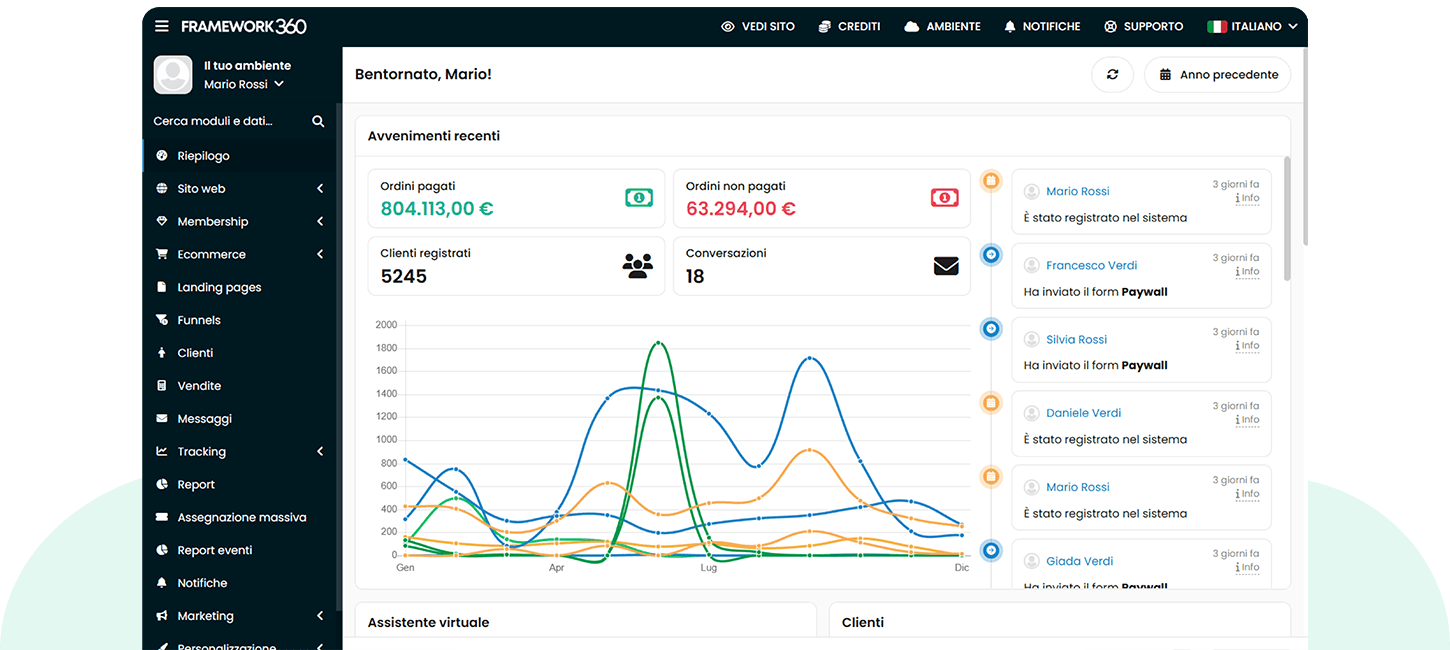The width and height of the screenshot is (1450, 650).
Task: Open Supporto lifebuoy in top bar
Action: (1110, 27)
